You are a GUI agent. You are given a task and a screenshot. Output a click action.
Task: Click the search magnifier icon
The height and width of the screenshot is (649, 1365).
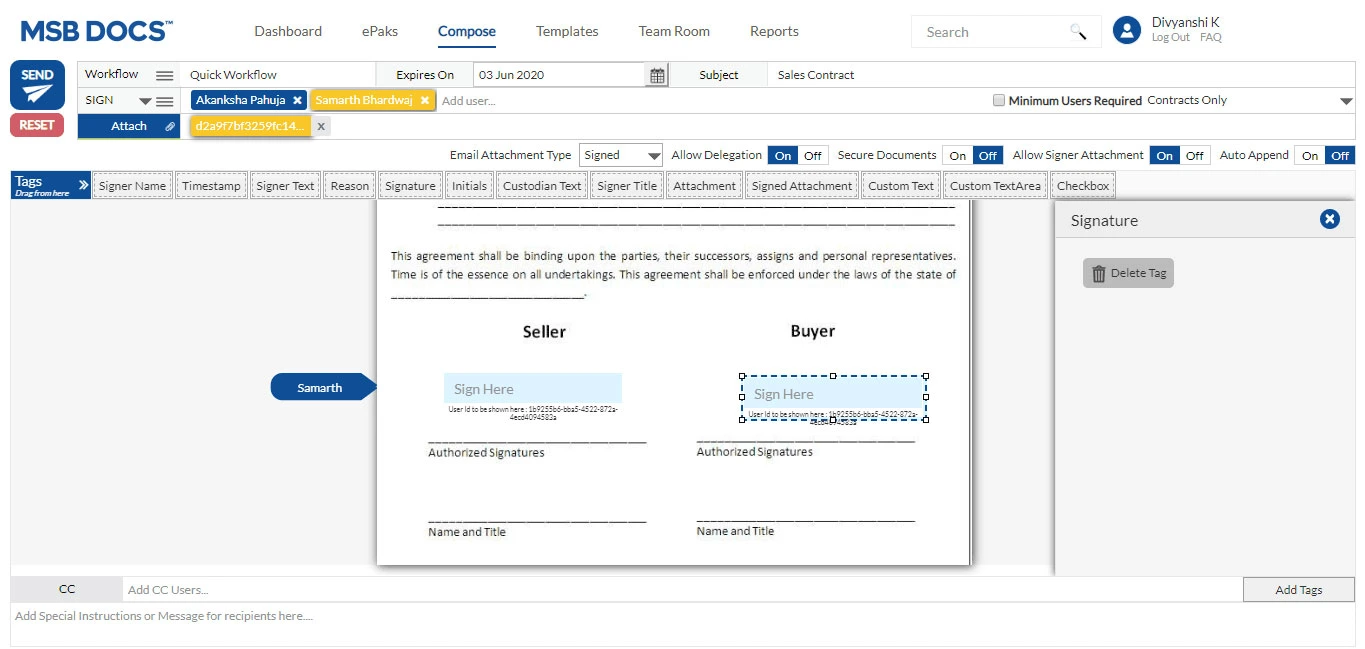click(x=1078, y=32)
